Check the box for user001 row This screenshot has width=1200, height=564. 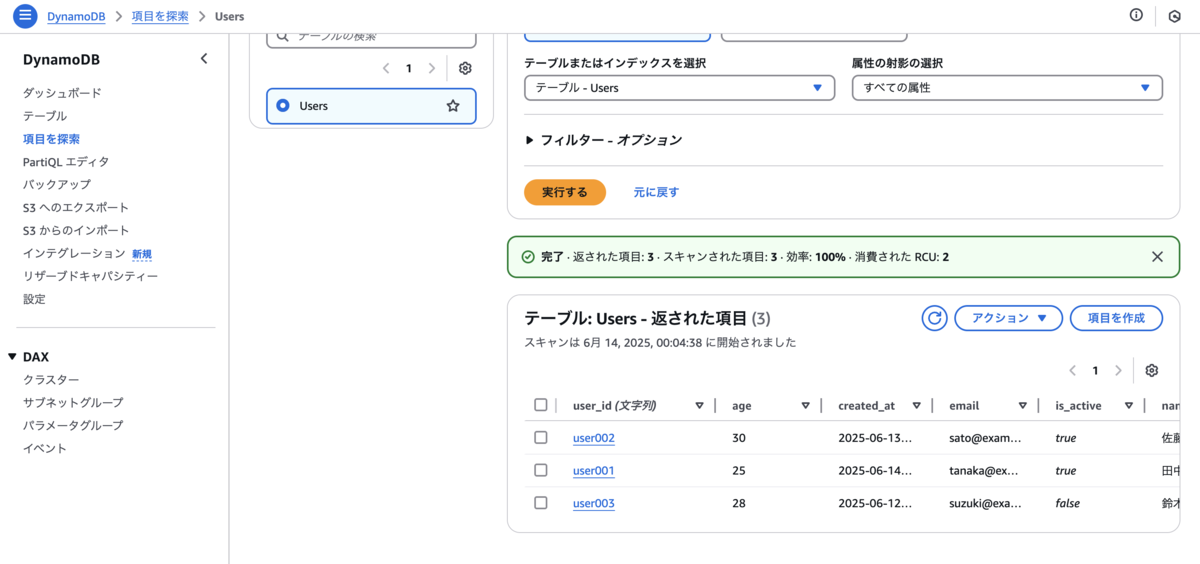click(x=541, y=470)
